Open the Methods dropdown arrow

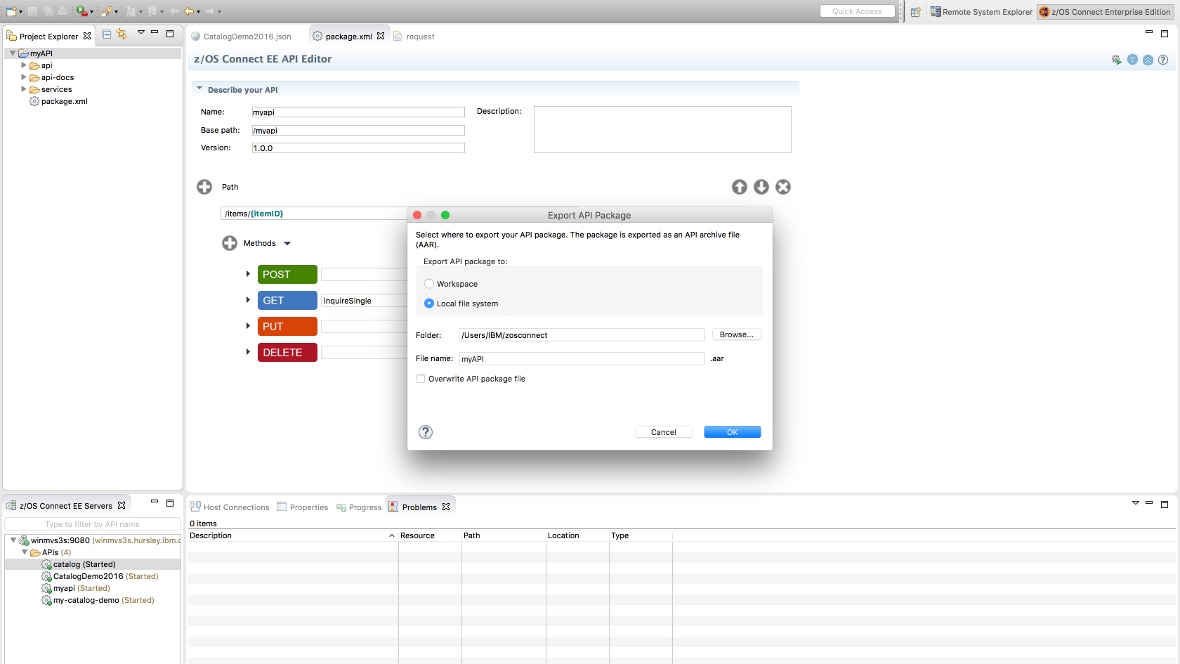(x=287, y=244)
